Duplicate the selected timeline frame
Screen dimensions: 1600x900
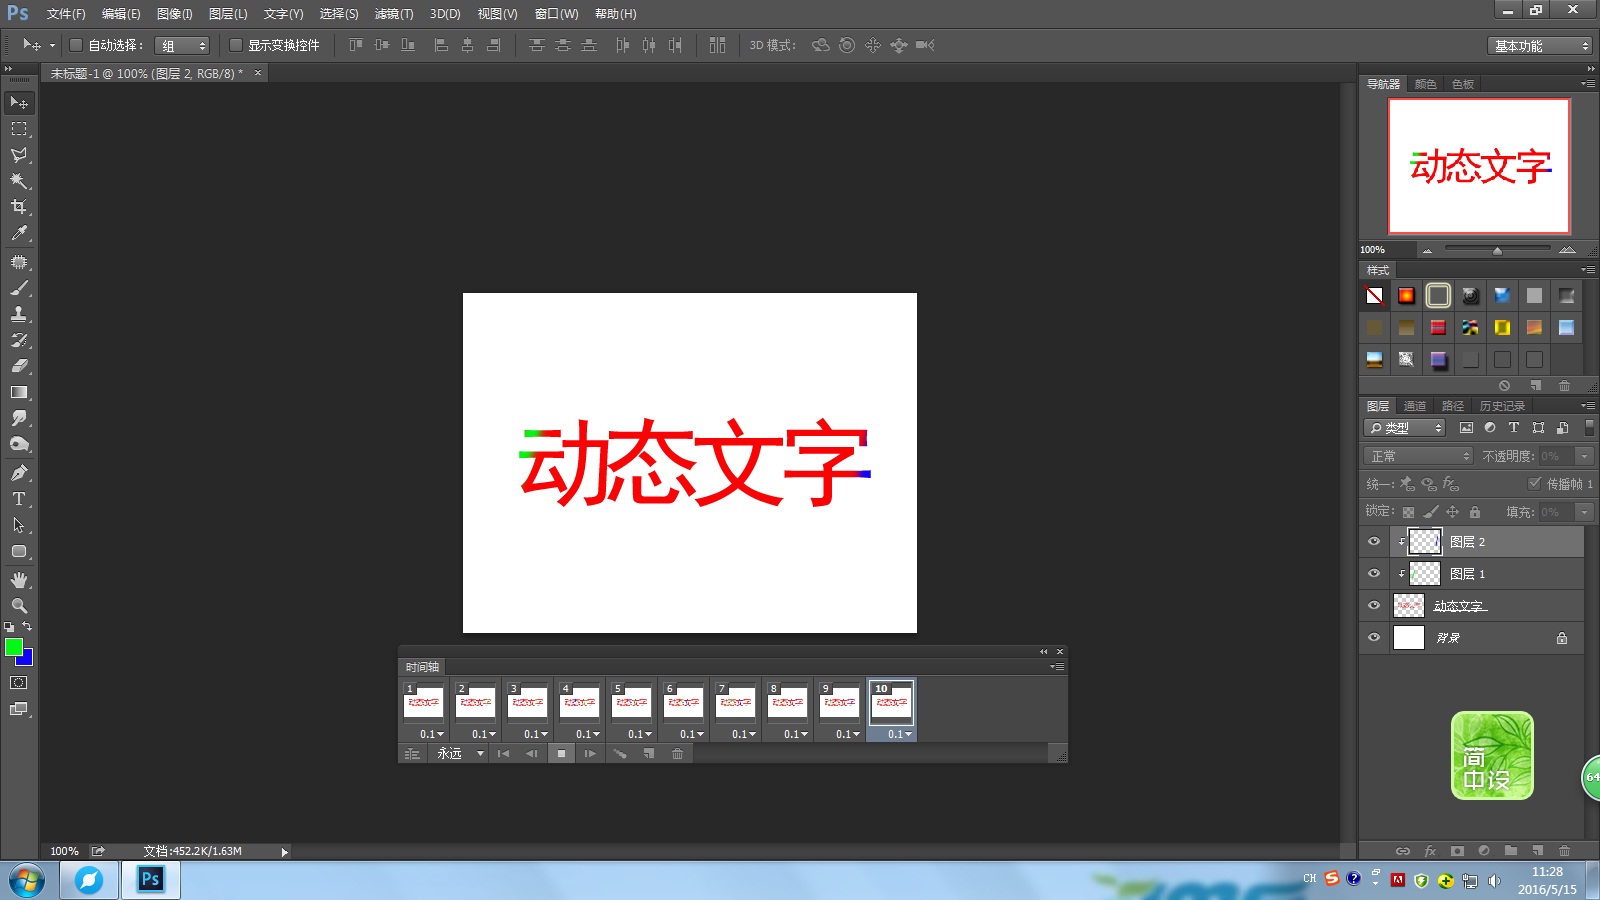(x=649, y=754)
